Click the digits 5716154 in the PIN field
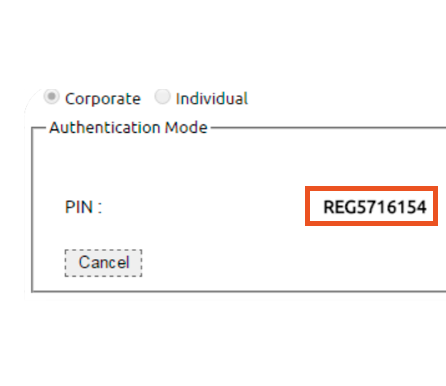The height and width of the screenshot is (386, 446). click(x=391, y=207)
